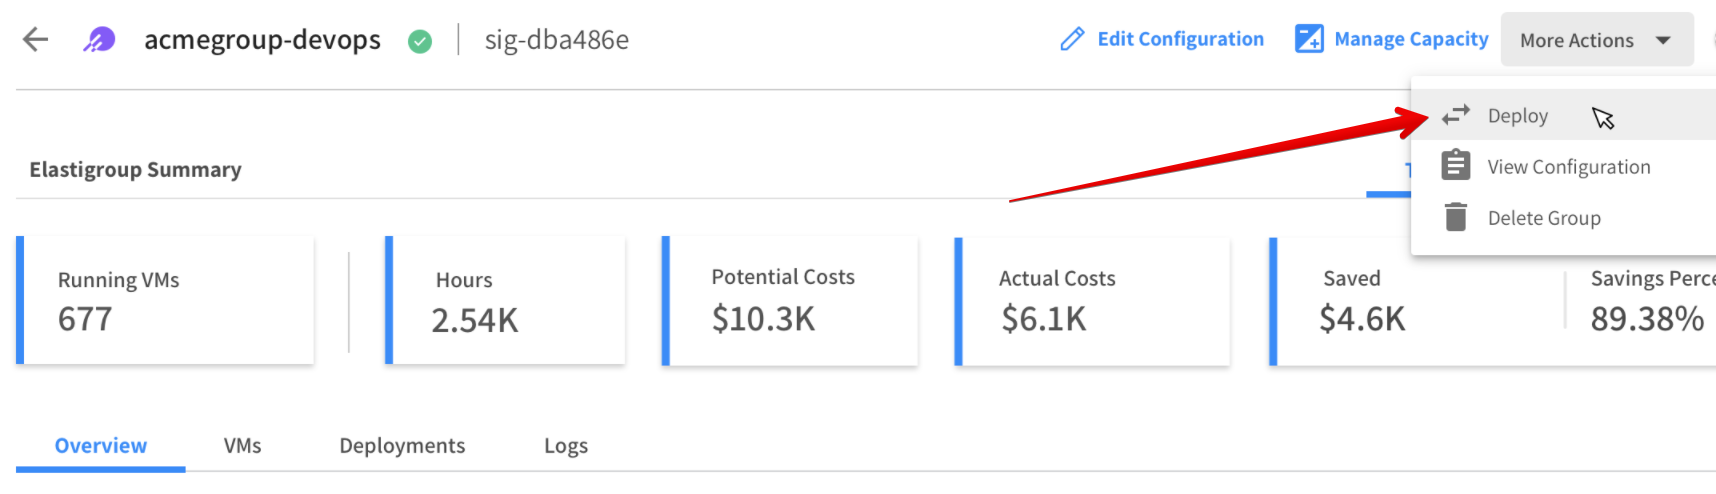Switch to the VMs tab
The height and width of the screenshot is (494, 1716).
(x=242, y=446)
